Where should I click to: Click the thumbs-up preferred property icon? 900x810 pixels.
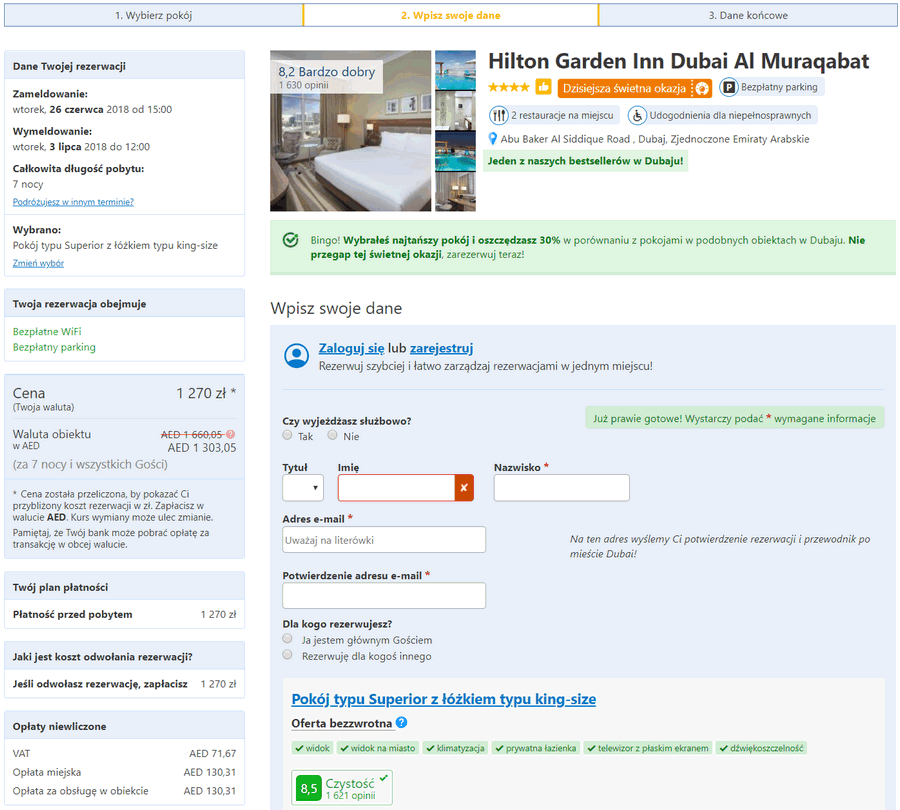[543, 87]
